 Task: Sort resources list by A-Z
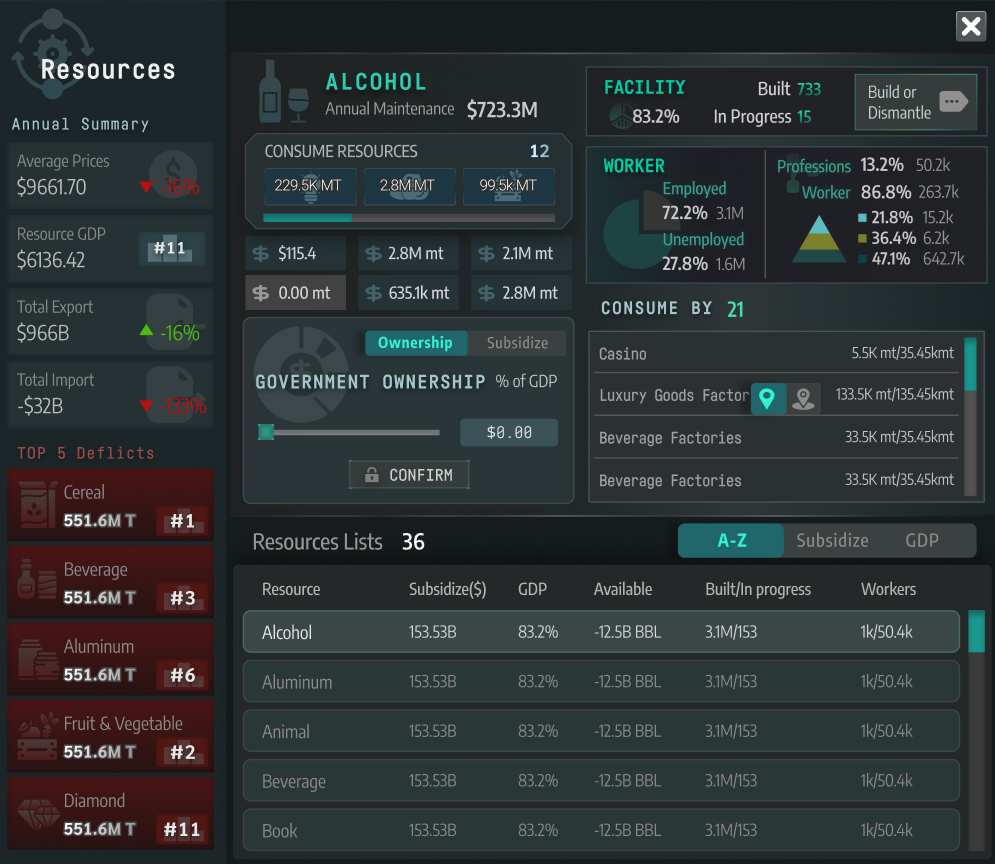tap(731, 540)
